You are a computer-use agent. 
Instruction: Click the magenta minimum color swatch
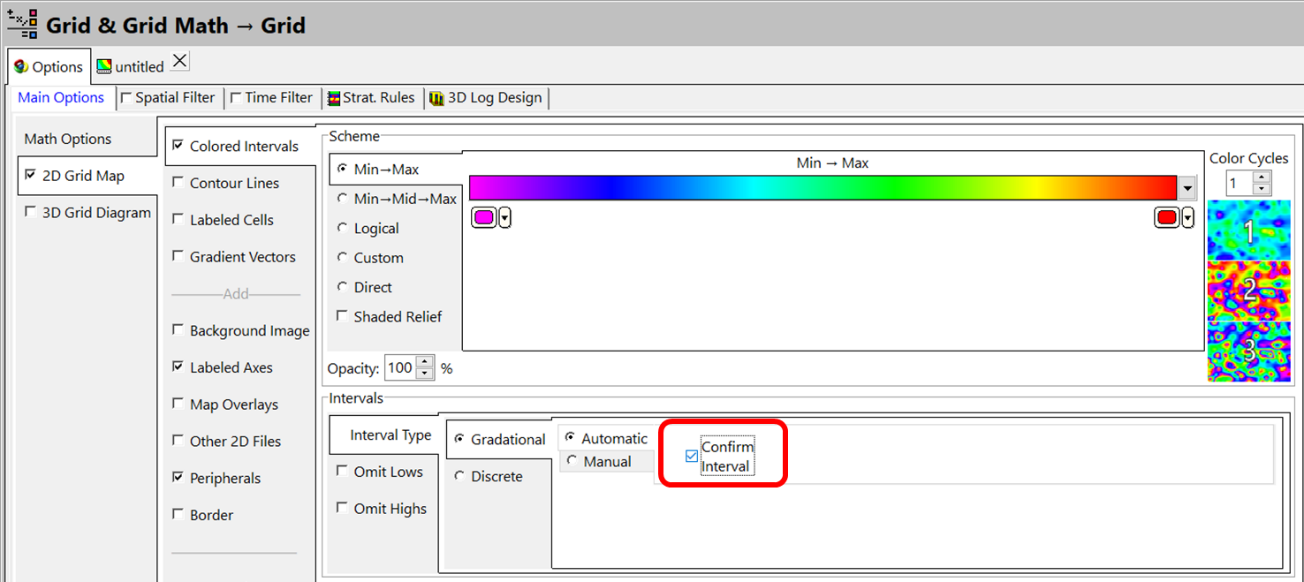(484, 218)
